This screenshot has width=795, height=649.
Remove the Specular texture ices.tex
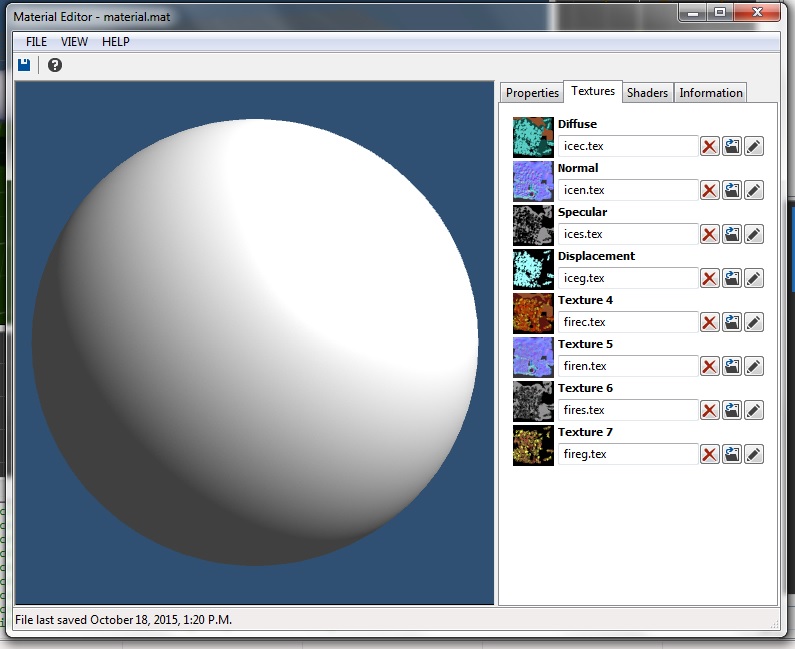coord(709,234)
